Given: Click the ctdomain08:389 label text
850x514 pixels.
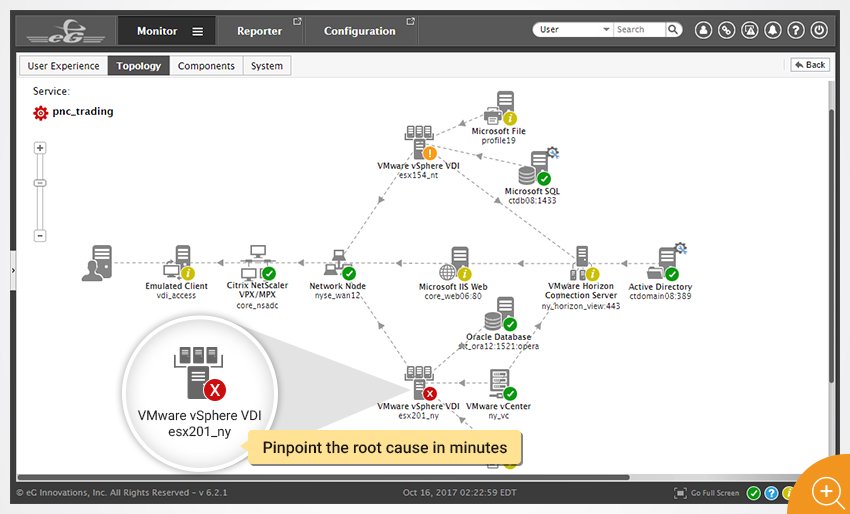Looking at the screenshot, I should pos(660,296).
